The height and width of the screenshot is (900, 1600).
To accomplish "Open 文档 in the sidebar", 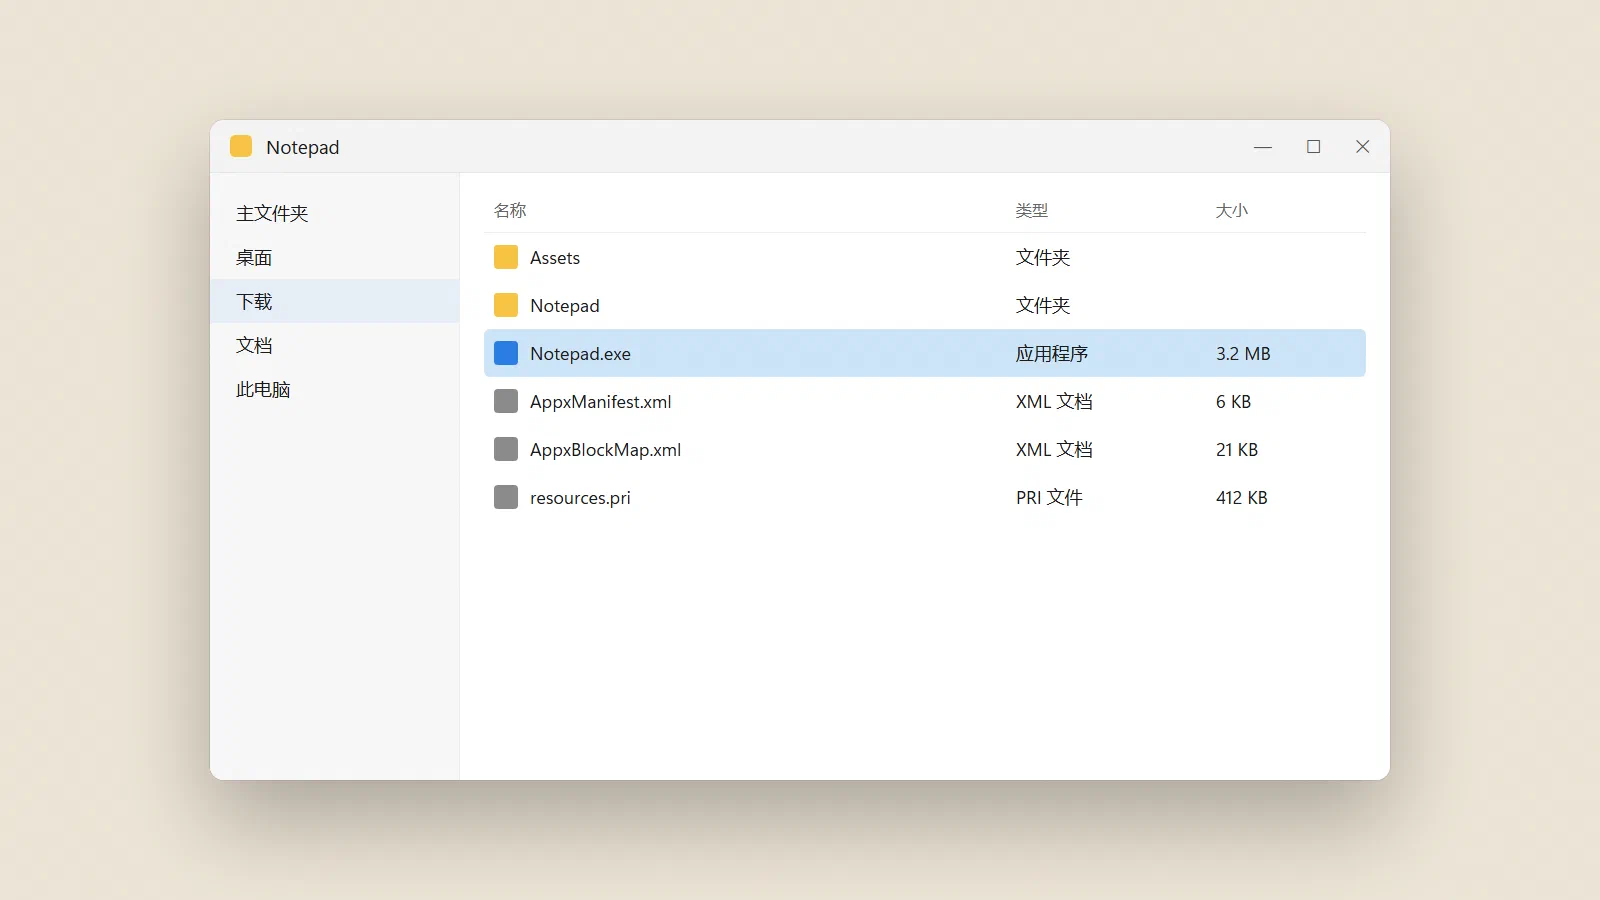I will click(334, 345).
